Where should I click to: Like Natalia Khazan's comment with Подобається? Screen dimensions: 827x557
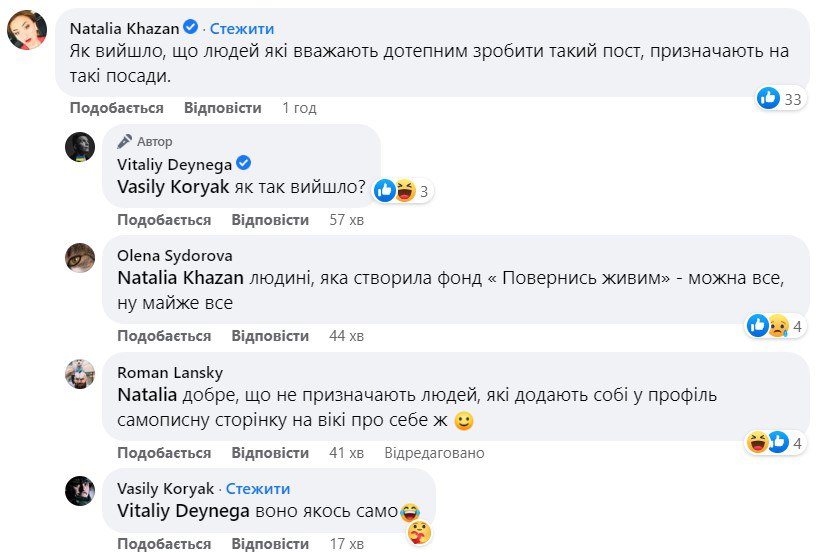tap(116, 107)
